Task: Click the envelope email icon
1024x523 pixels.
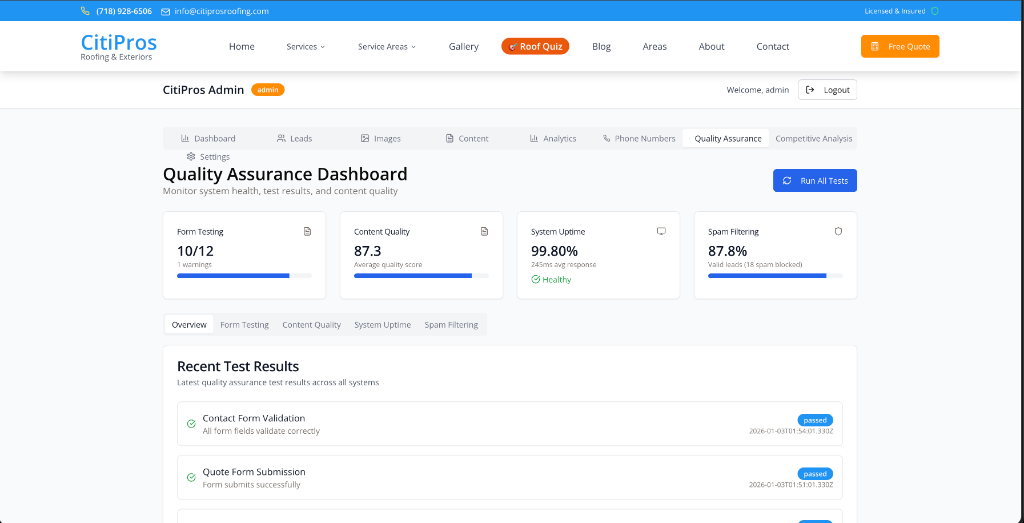Action: coord(165,12)
